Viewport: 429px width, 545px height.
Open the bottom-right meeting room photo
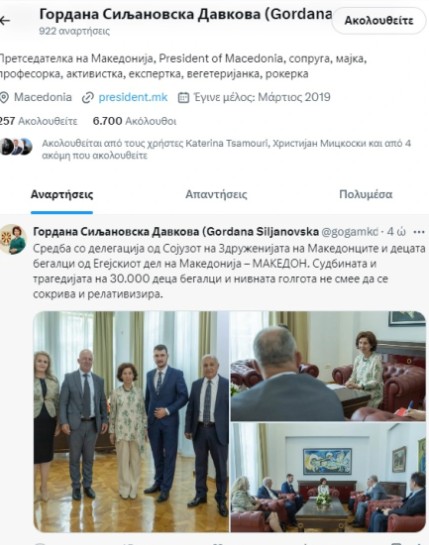328,477
